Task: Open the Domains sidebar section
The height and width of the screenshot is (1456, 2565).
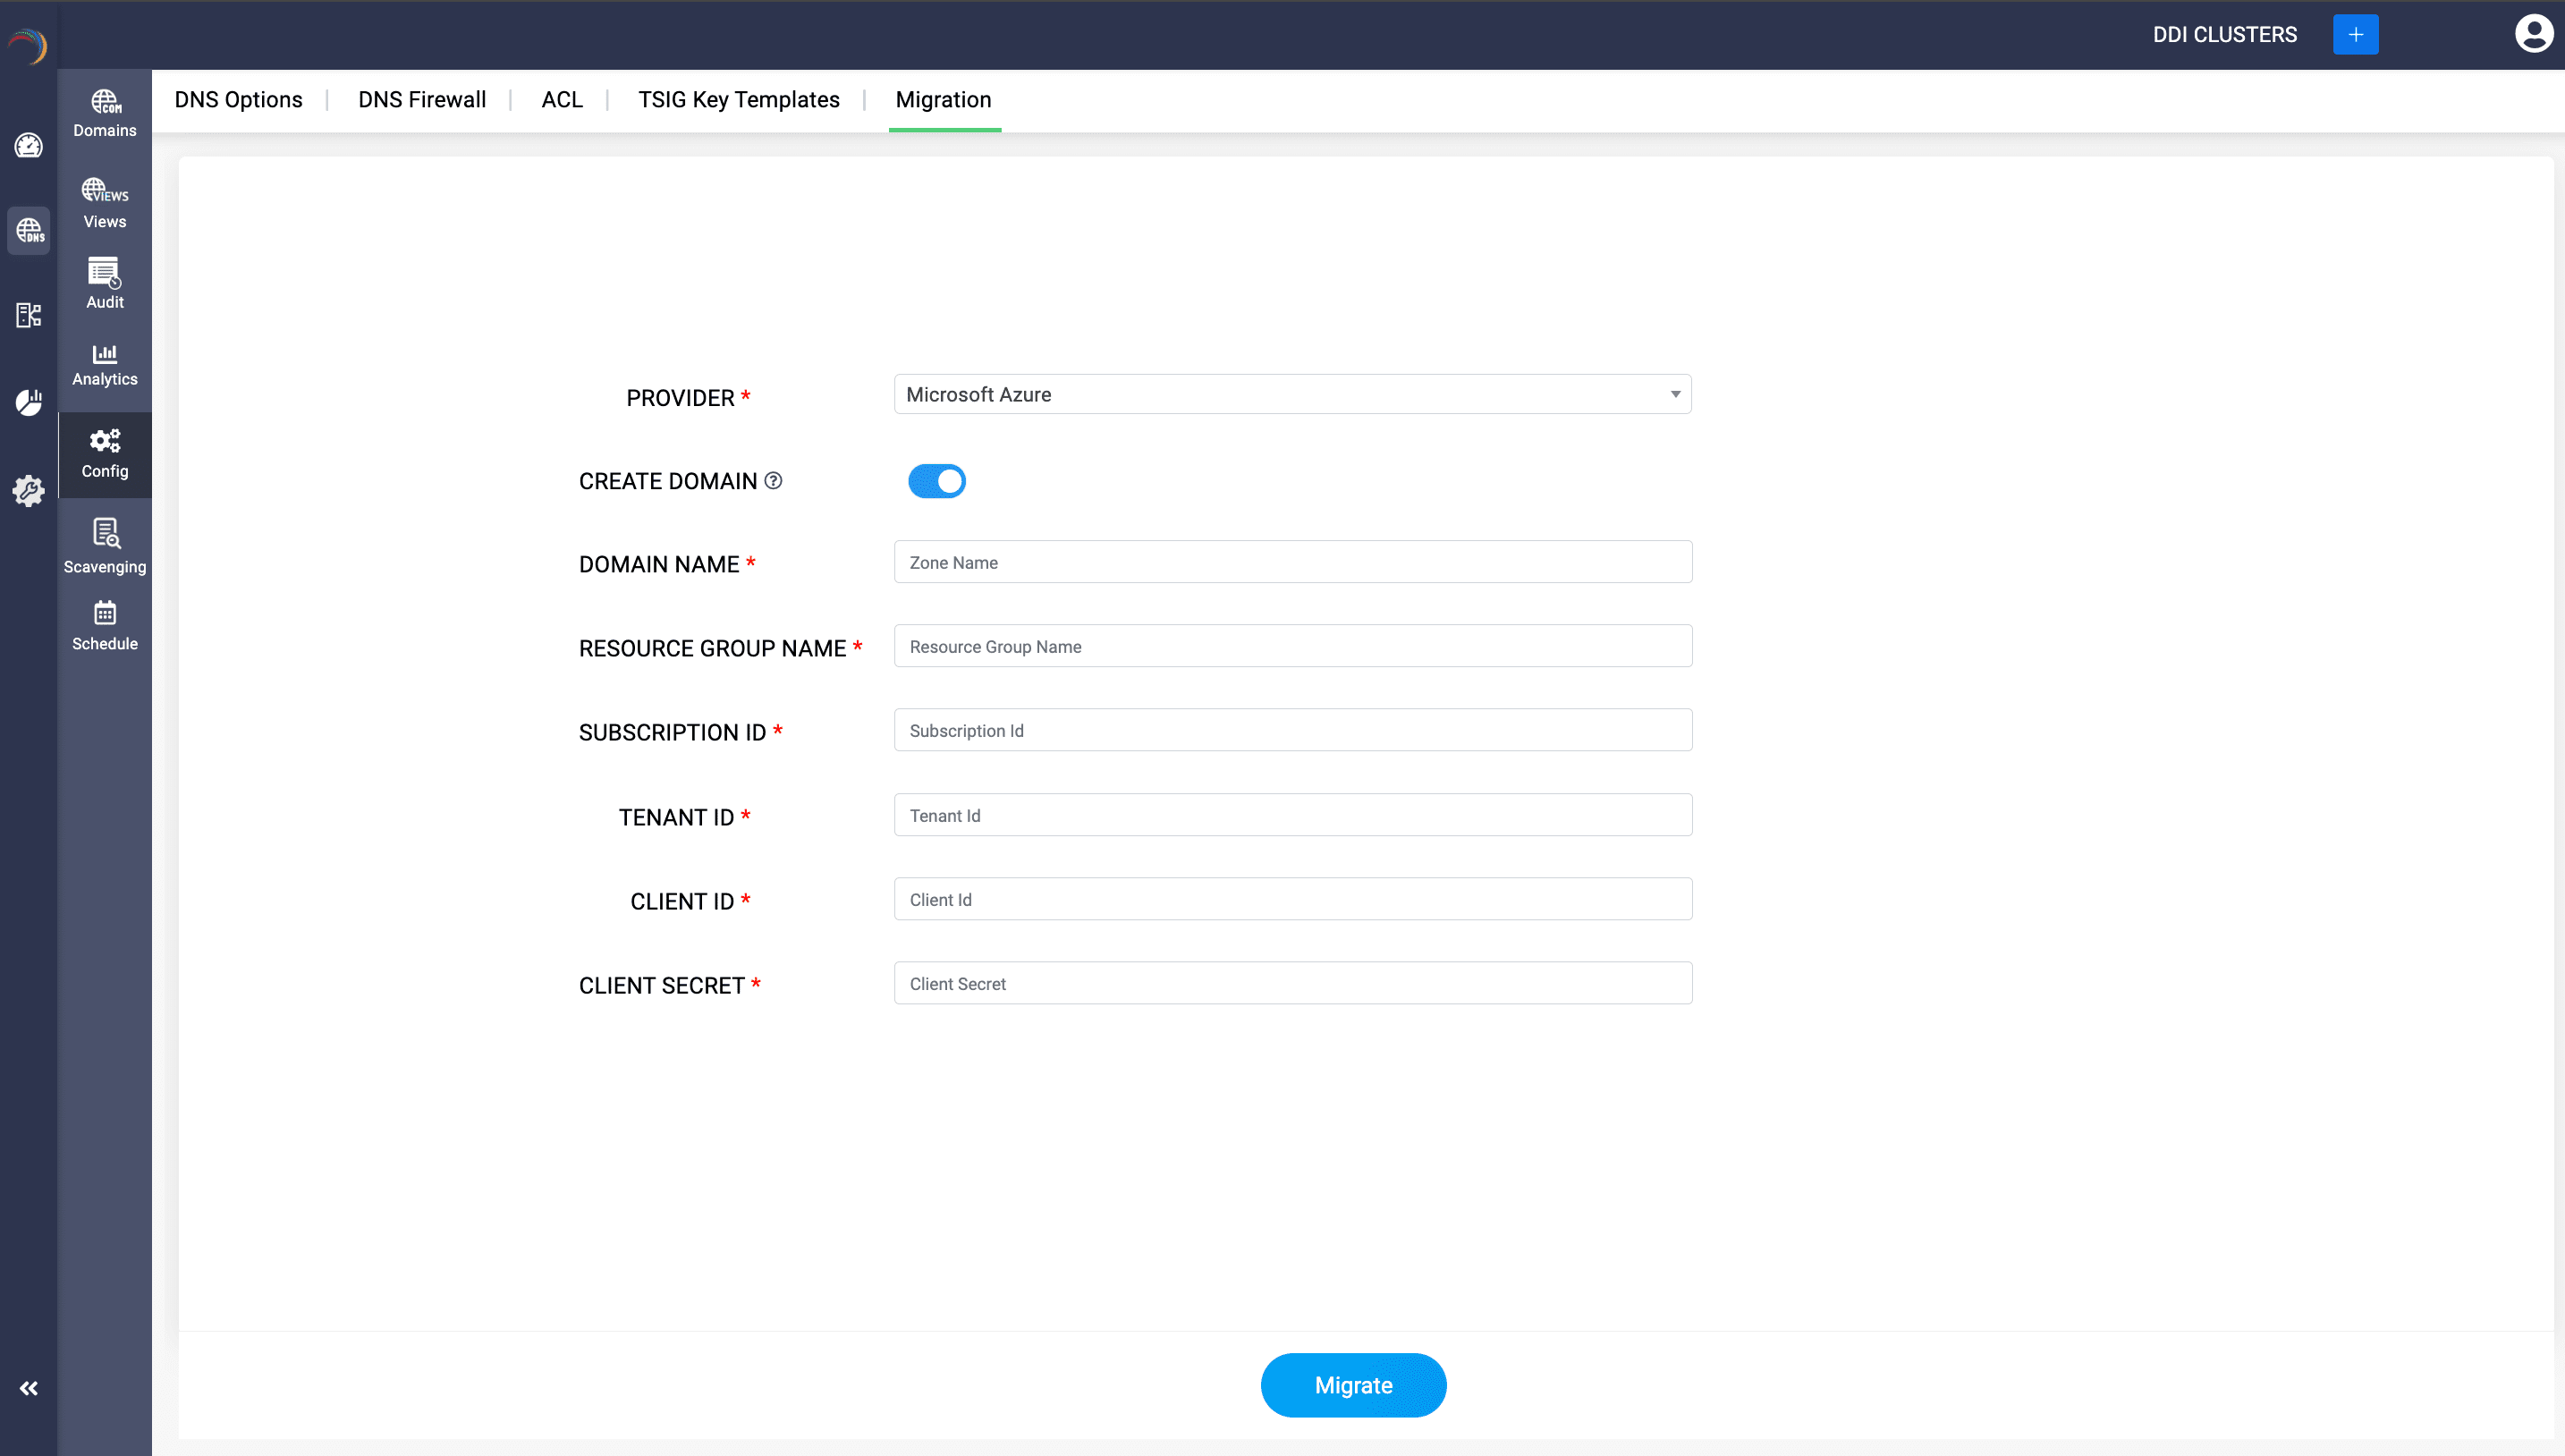Action: (x=104, y=113)
